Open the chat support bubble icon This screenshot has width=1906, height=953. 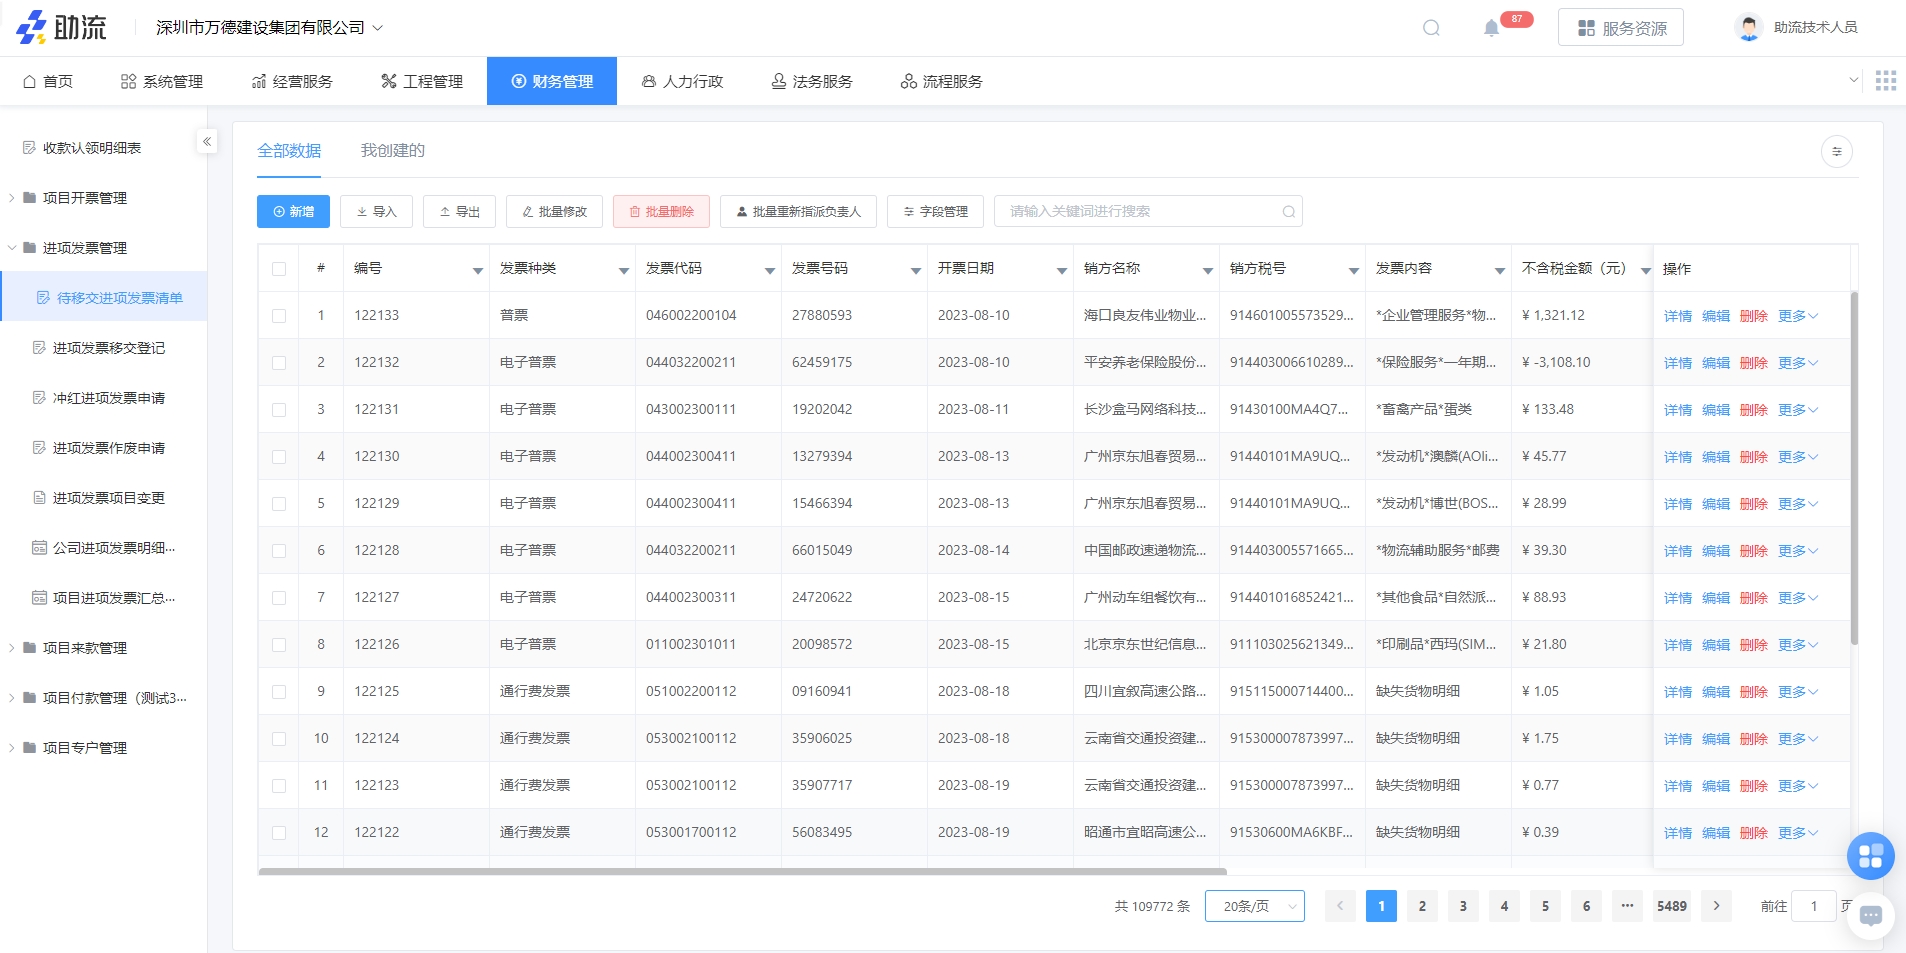(x=1871, y=915)
